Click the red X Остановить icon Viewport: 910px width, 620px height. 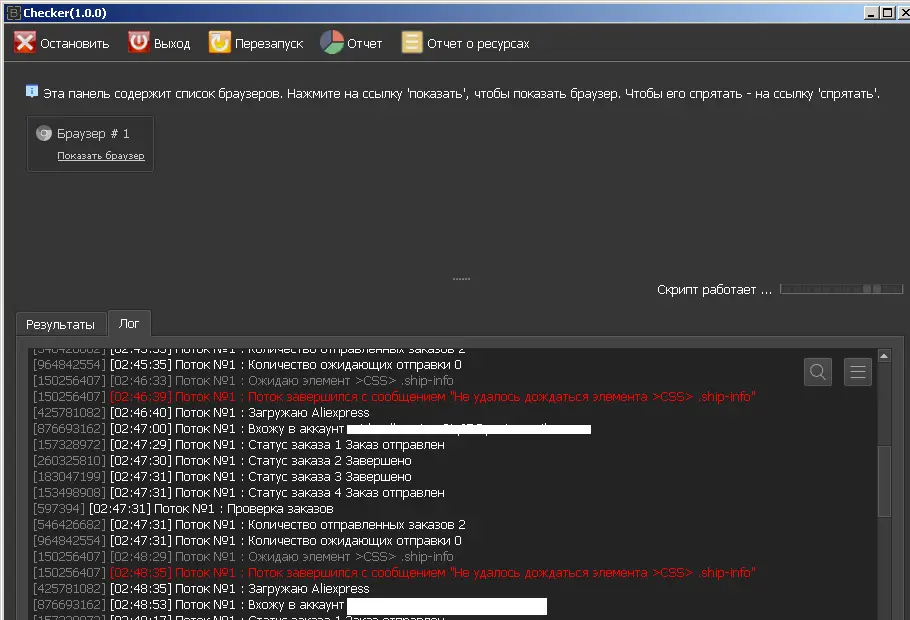click(x=25, y=42)
